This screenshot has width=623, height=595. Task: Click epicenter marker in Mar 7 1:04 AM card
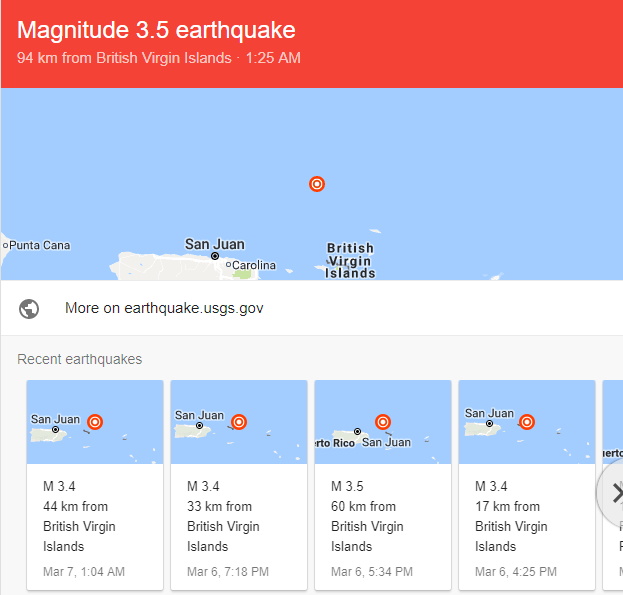tap(95, 422)
